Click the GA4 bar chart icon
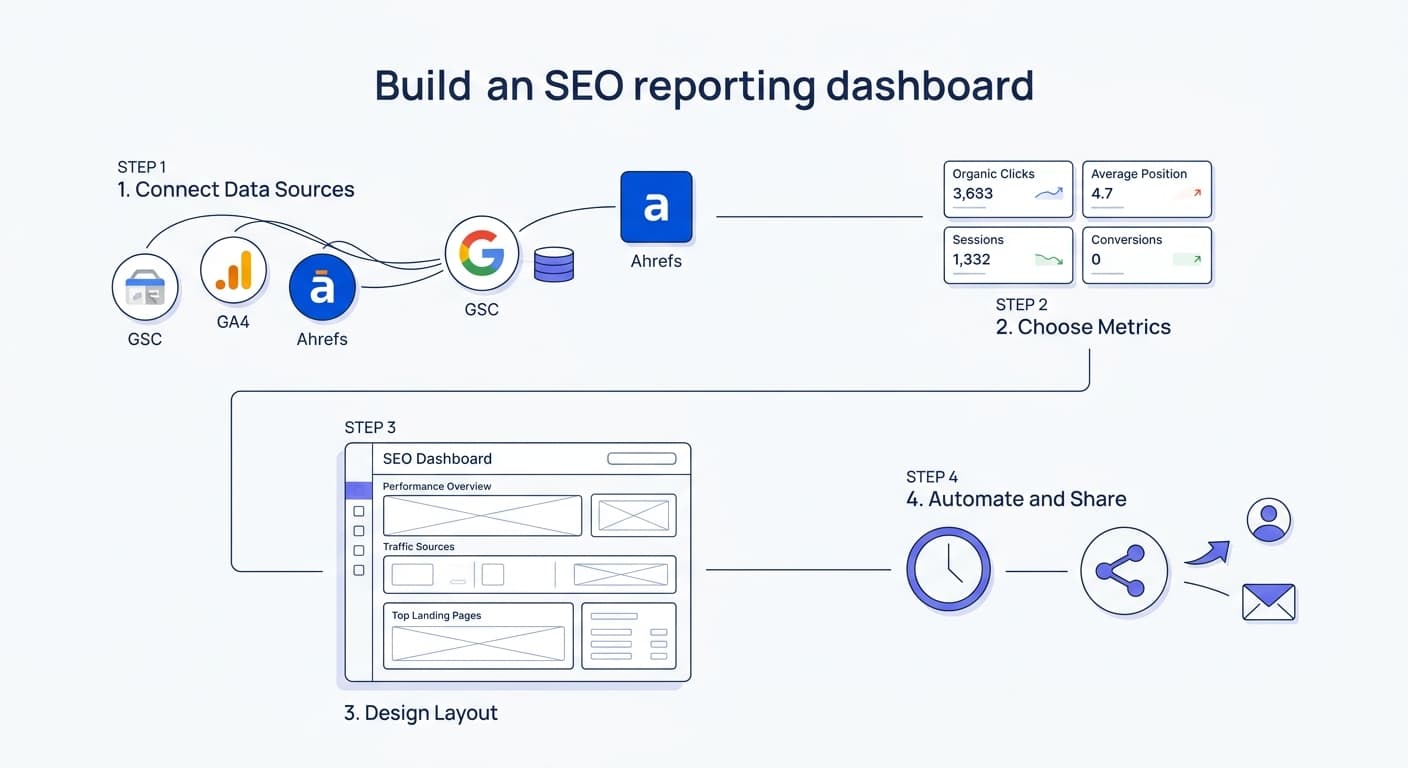1408x768 pixels. [233, 270]
